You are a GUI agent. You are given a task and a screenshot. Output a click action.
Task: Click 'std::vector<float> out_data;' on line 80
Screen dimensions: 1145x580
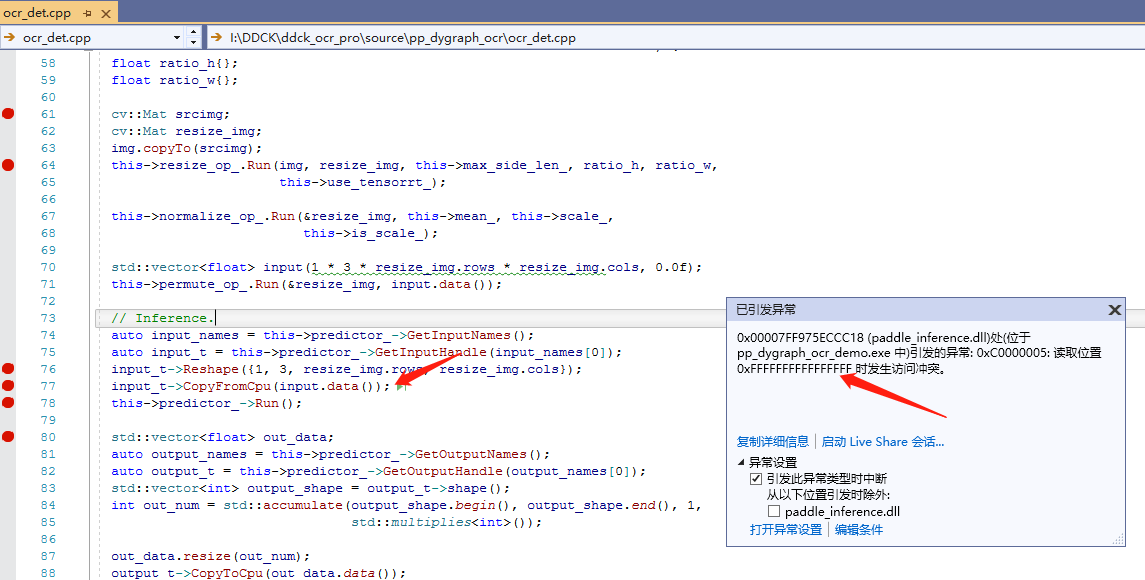click(x=222, y=437)
